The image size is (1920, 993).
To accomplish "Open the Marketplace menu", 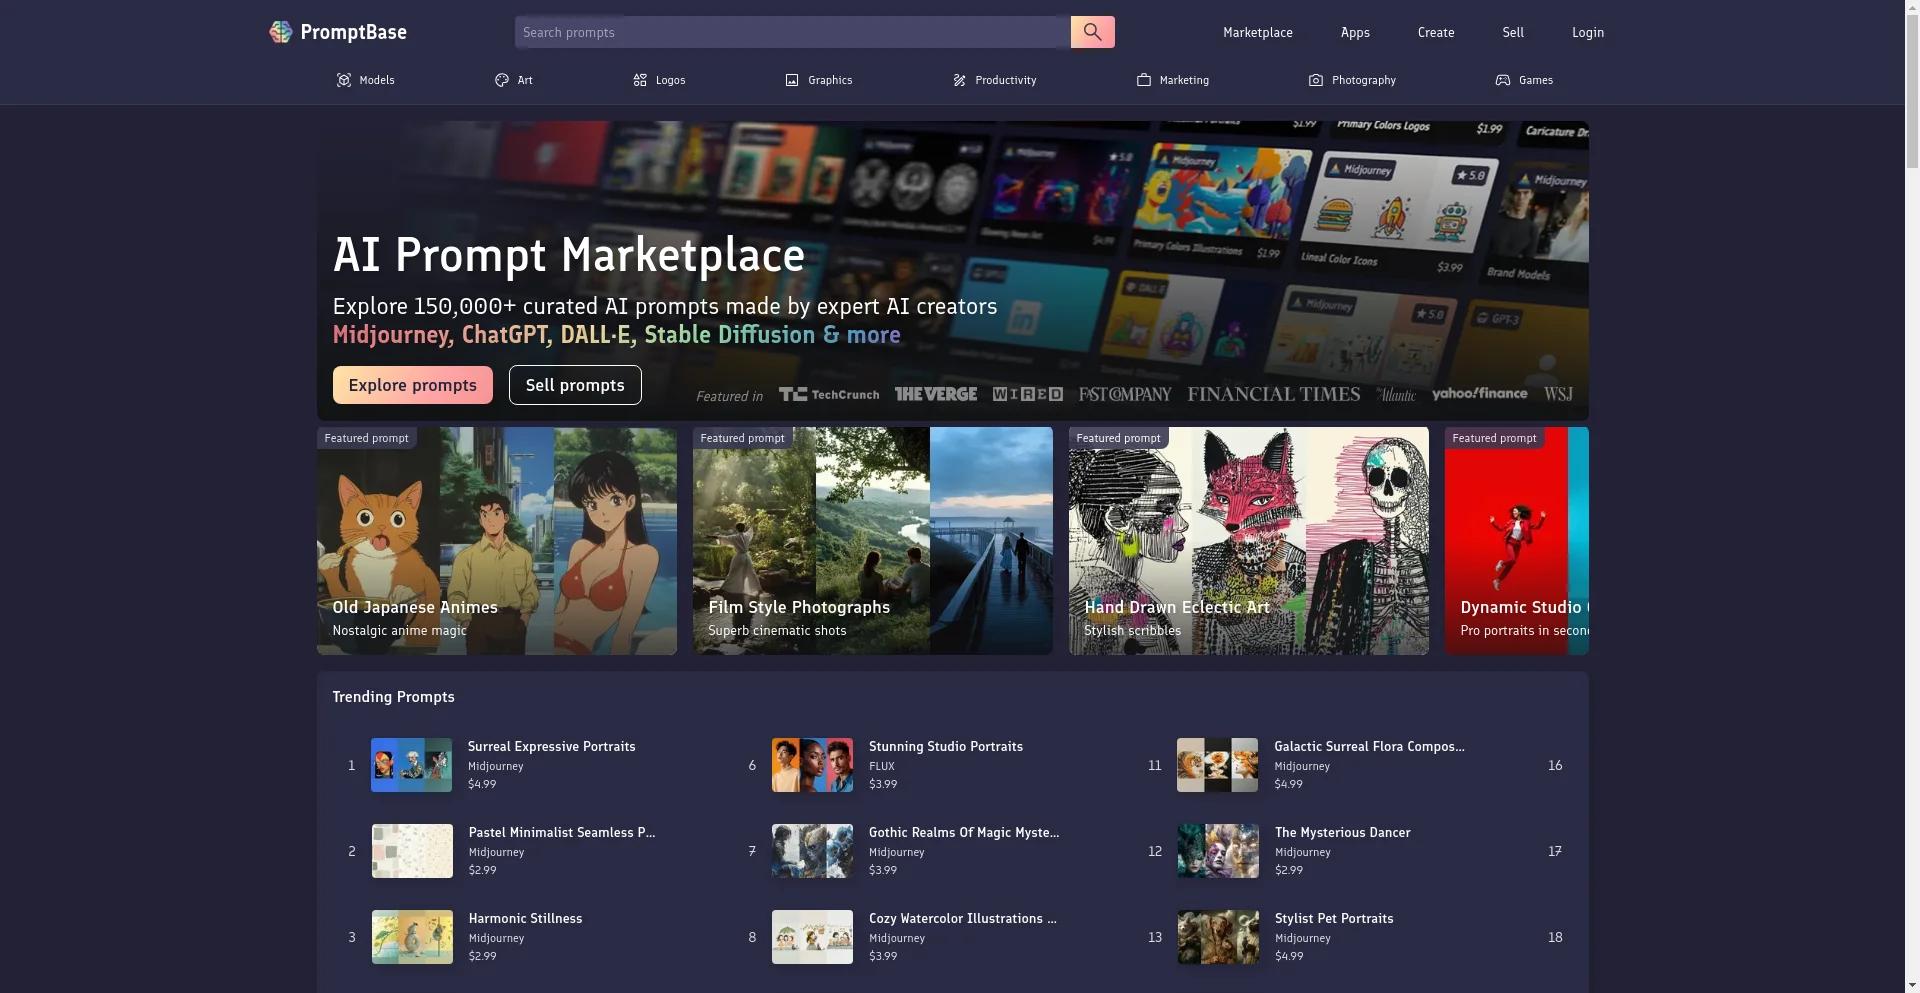I will click(1257, 32).
